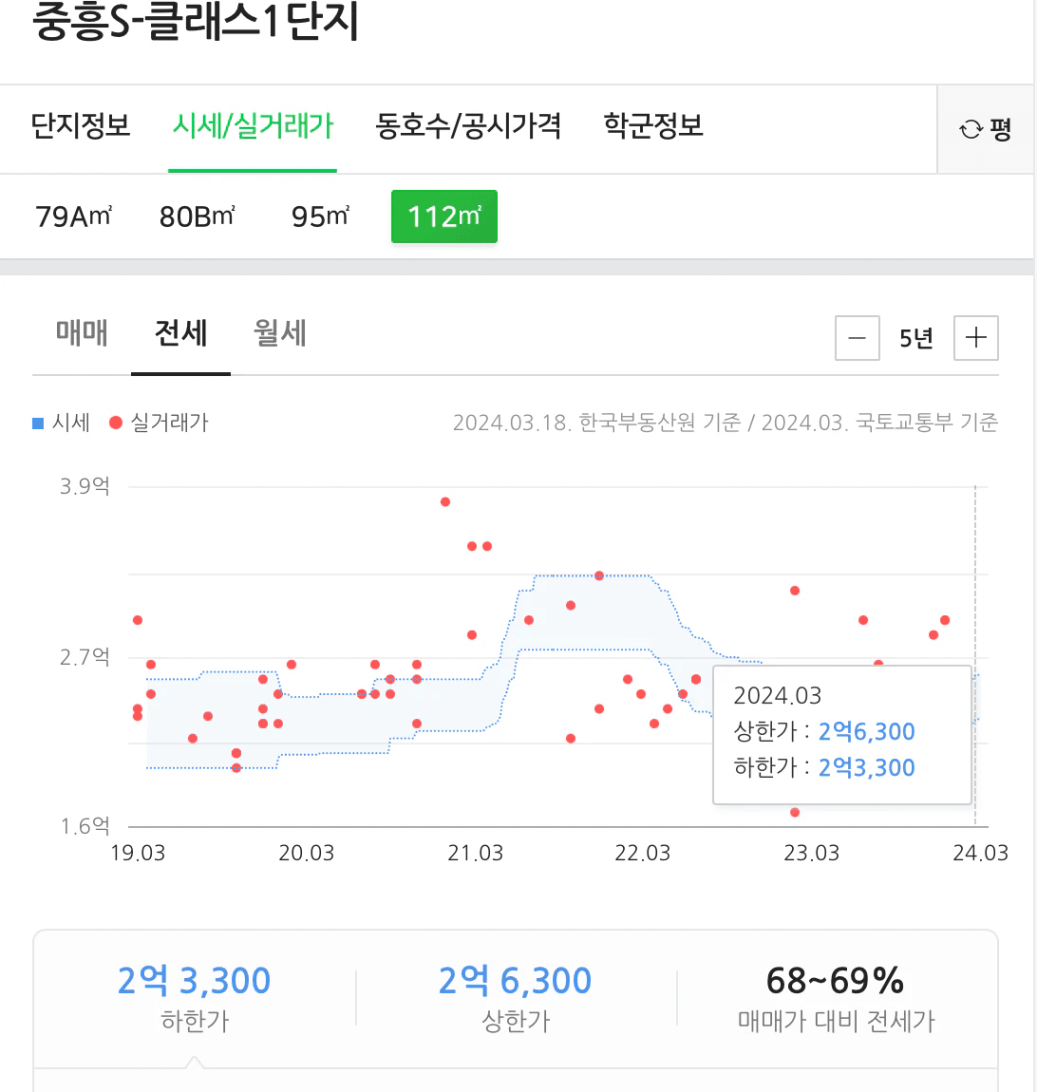
Task: Increase chart period with plus button
Action: [976, 338]
